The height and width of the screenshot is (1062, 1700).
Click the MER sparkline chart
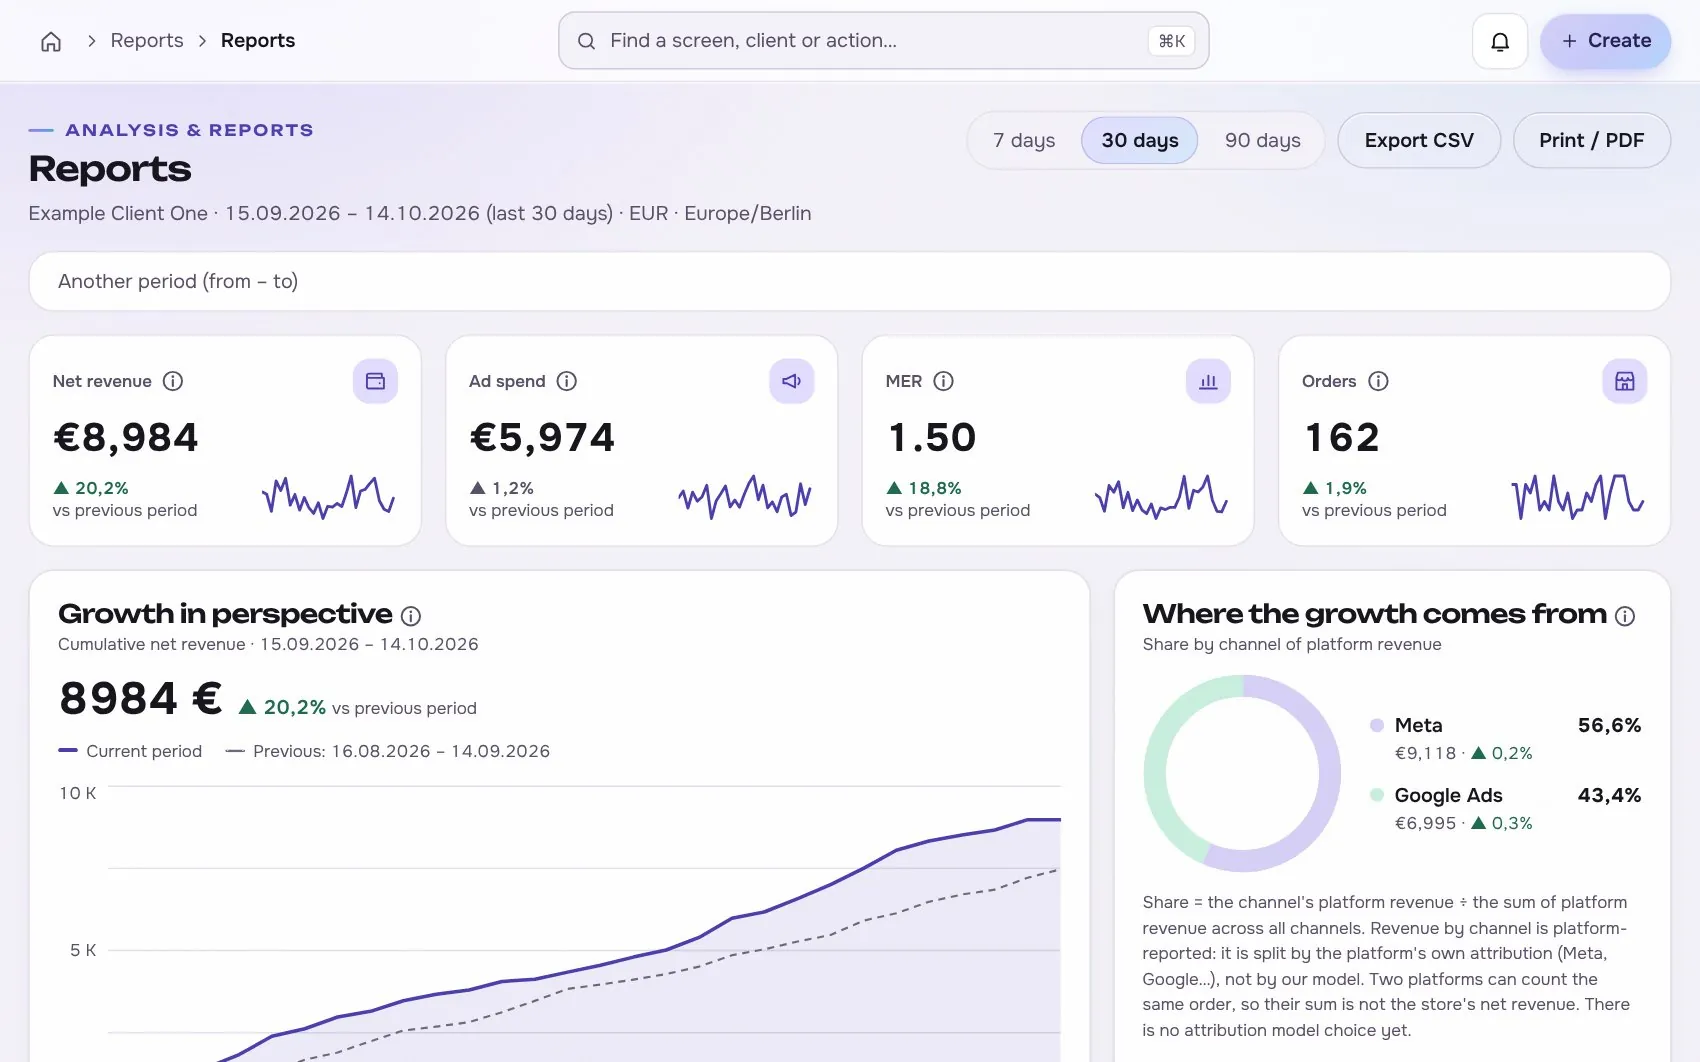(1161, 496)
